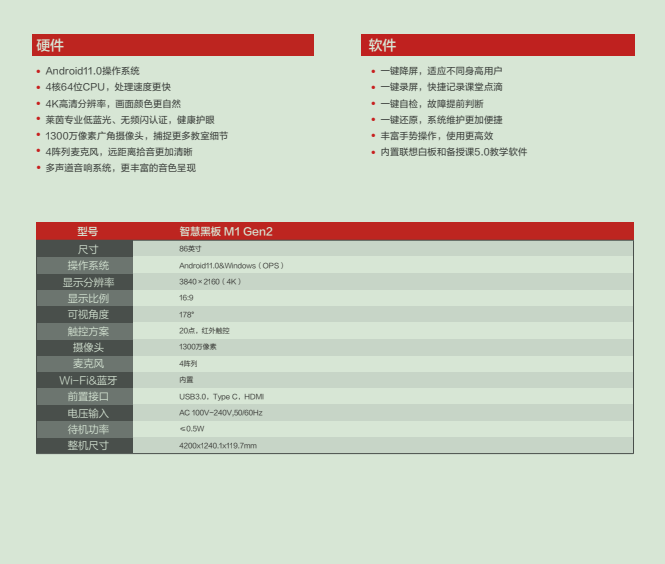Click the 4阵列麦克风 bullet text

coord(119,152)
